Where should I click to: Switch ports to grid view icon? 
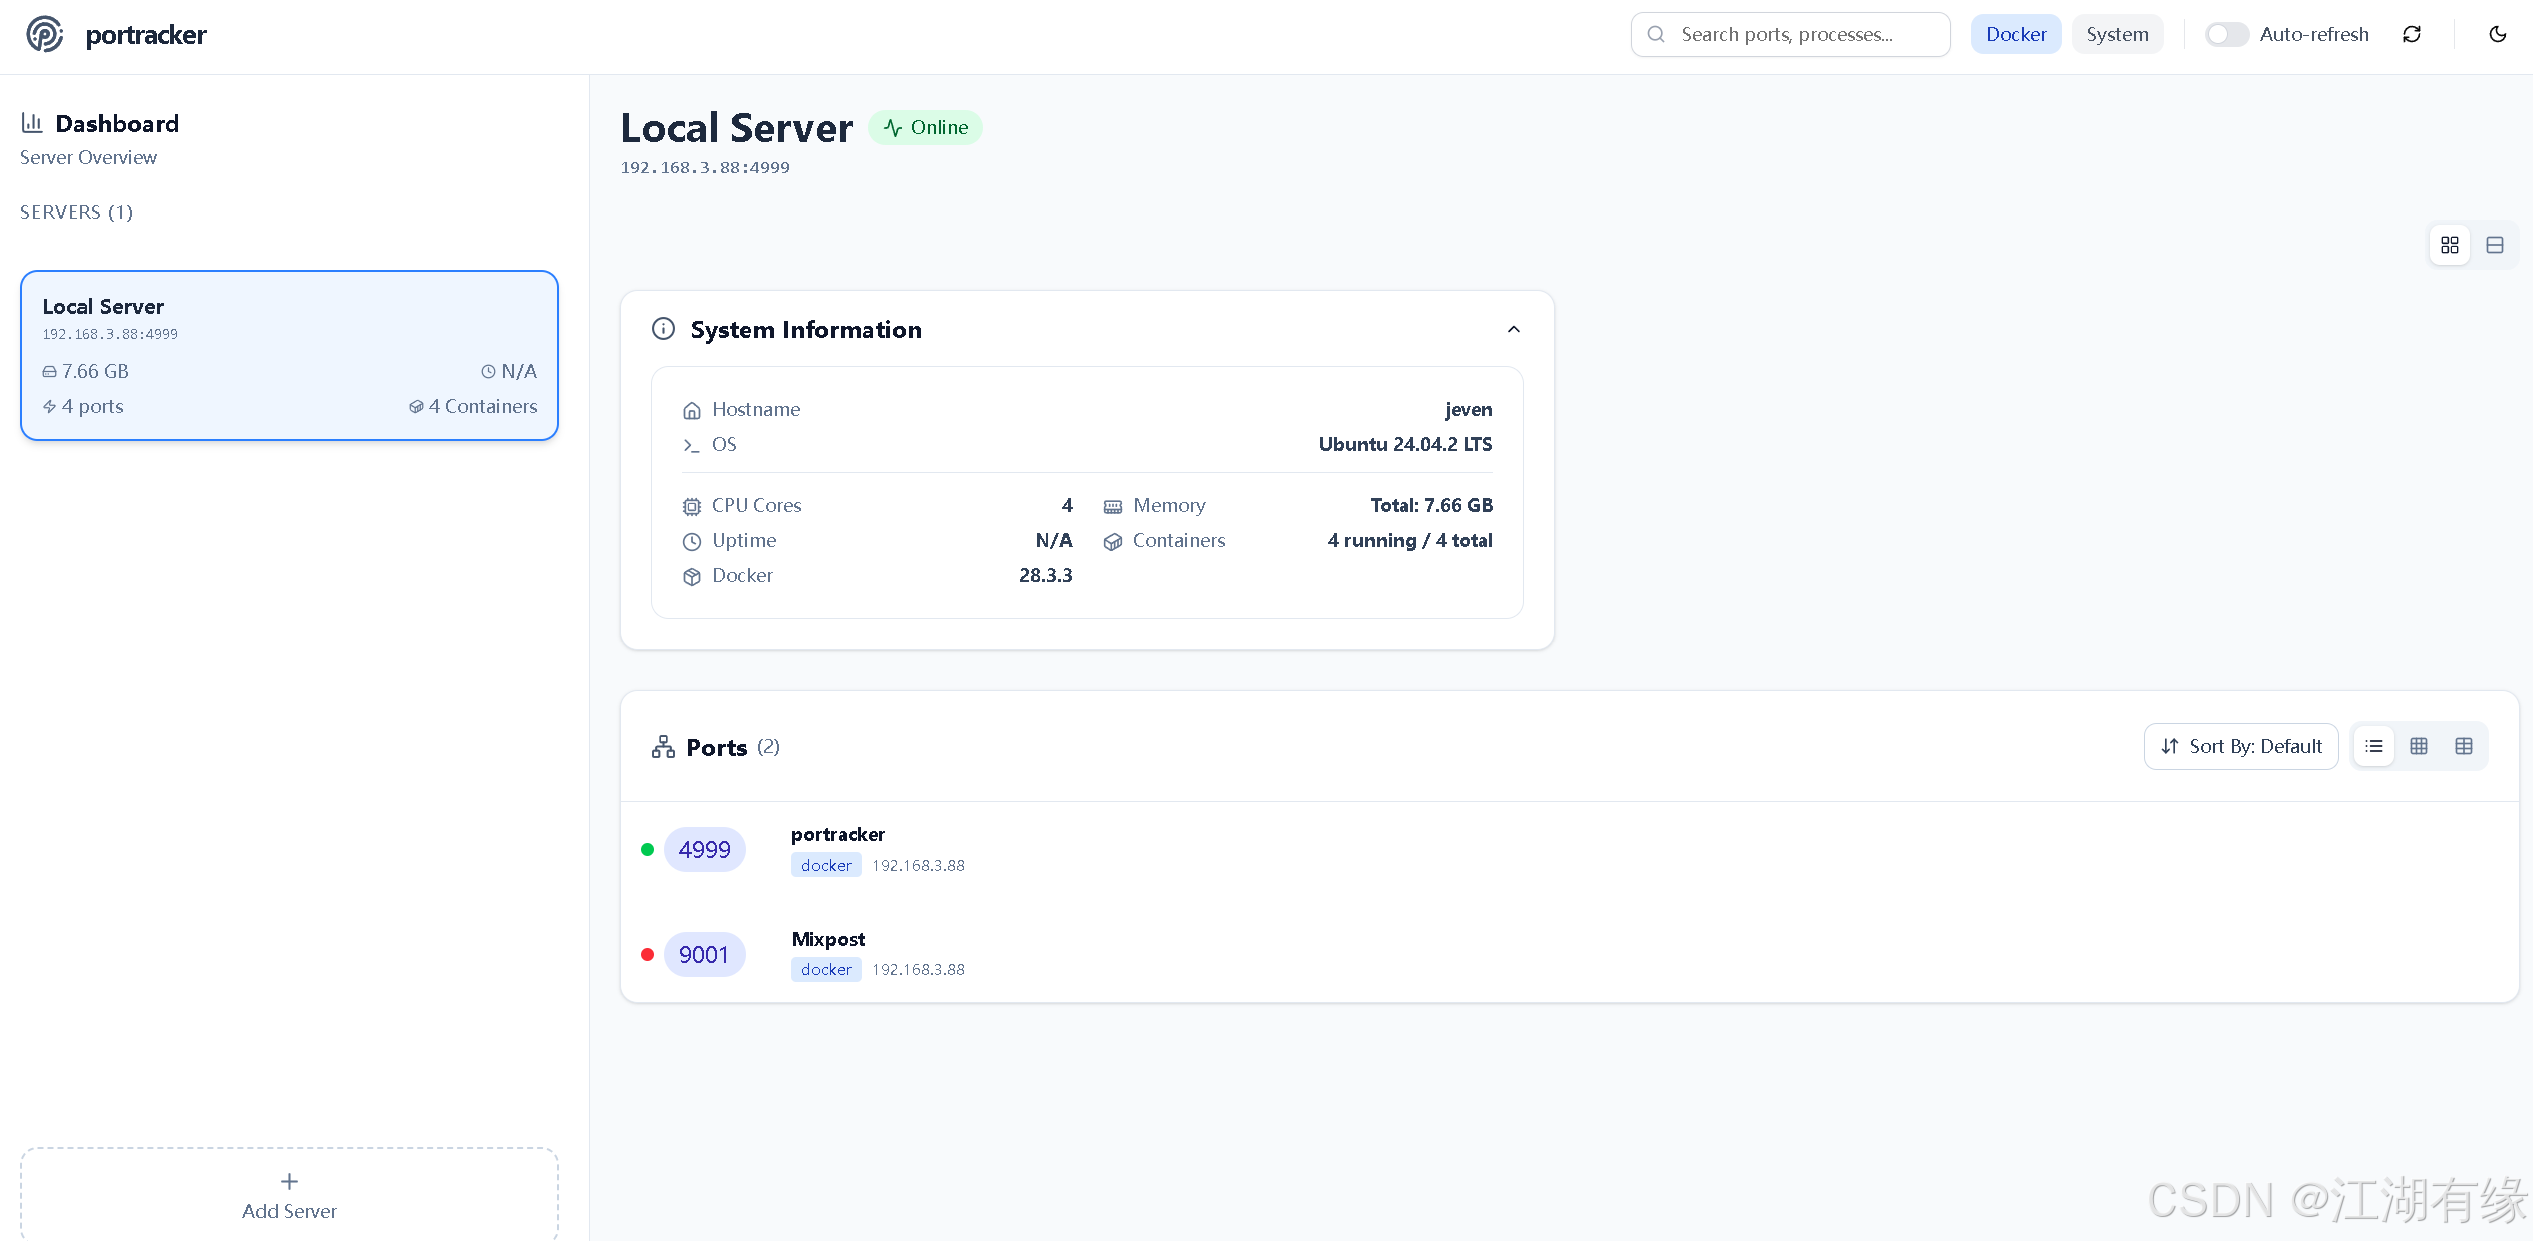(x=2418, y=746)
